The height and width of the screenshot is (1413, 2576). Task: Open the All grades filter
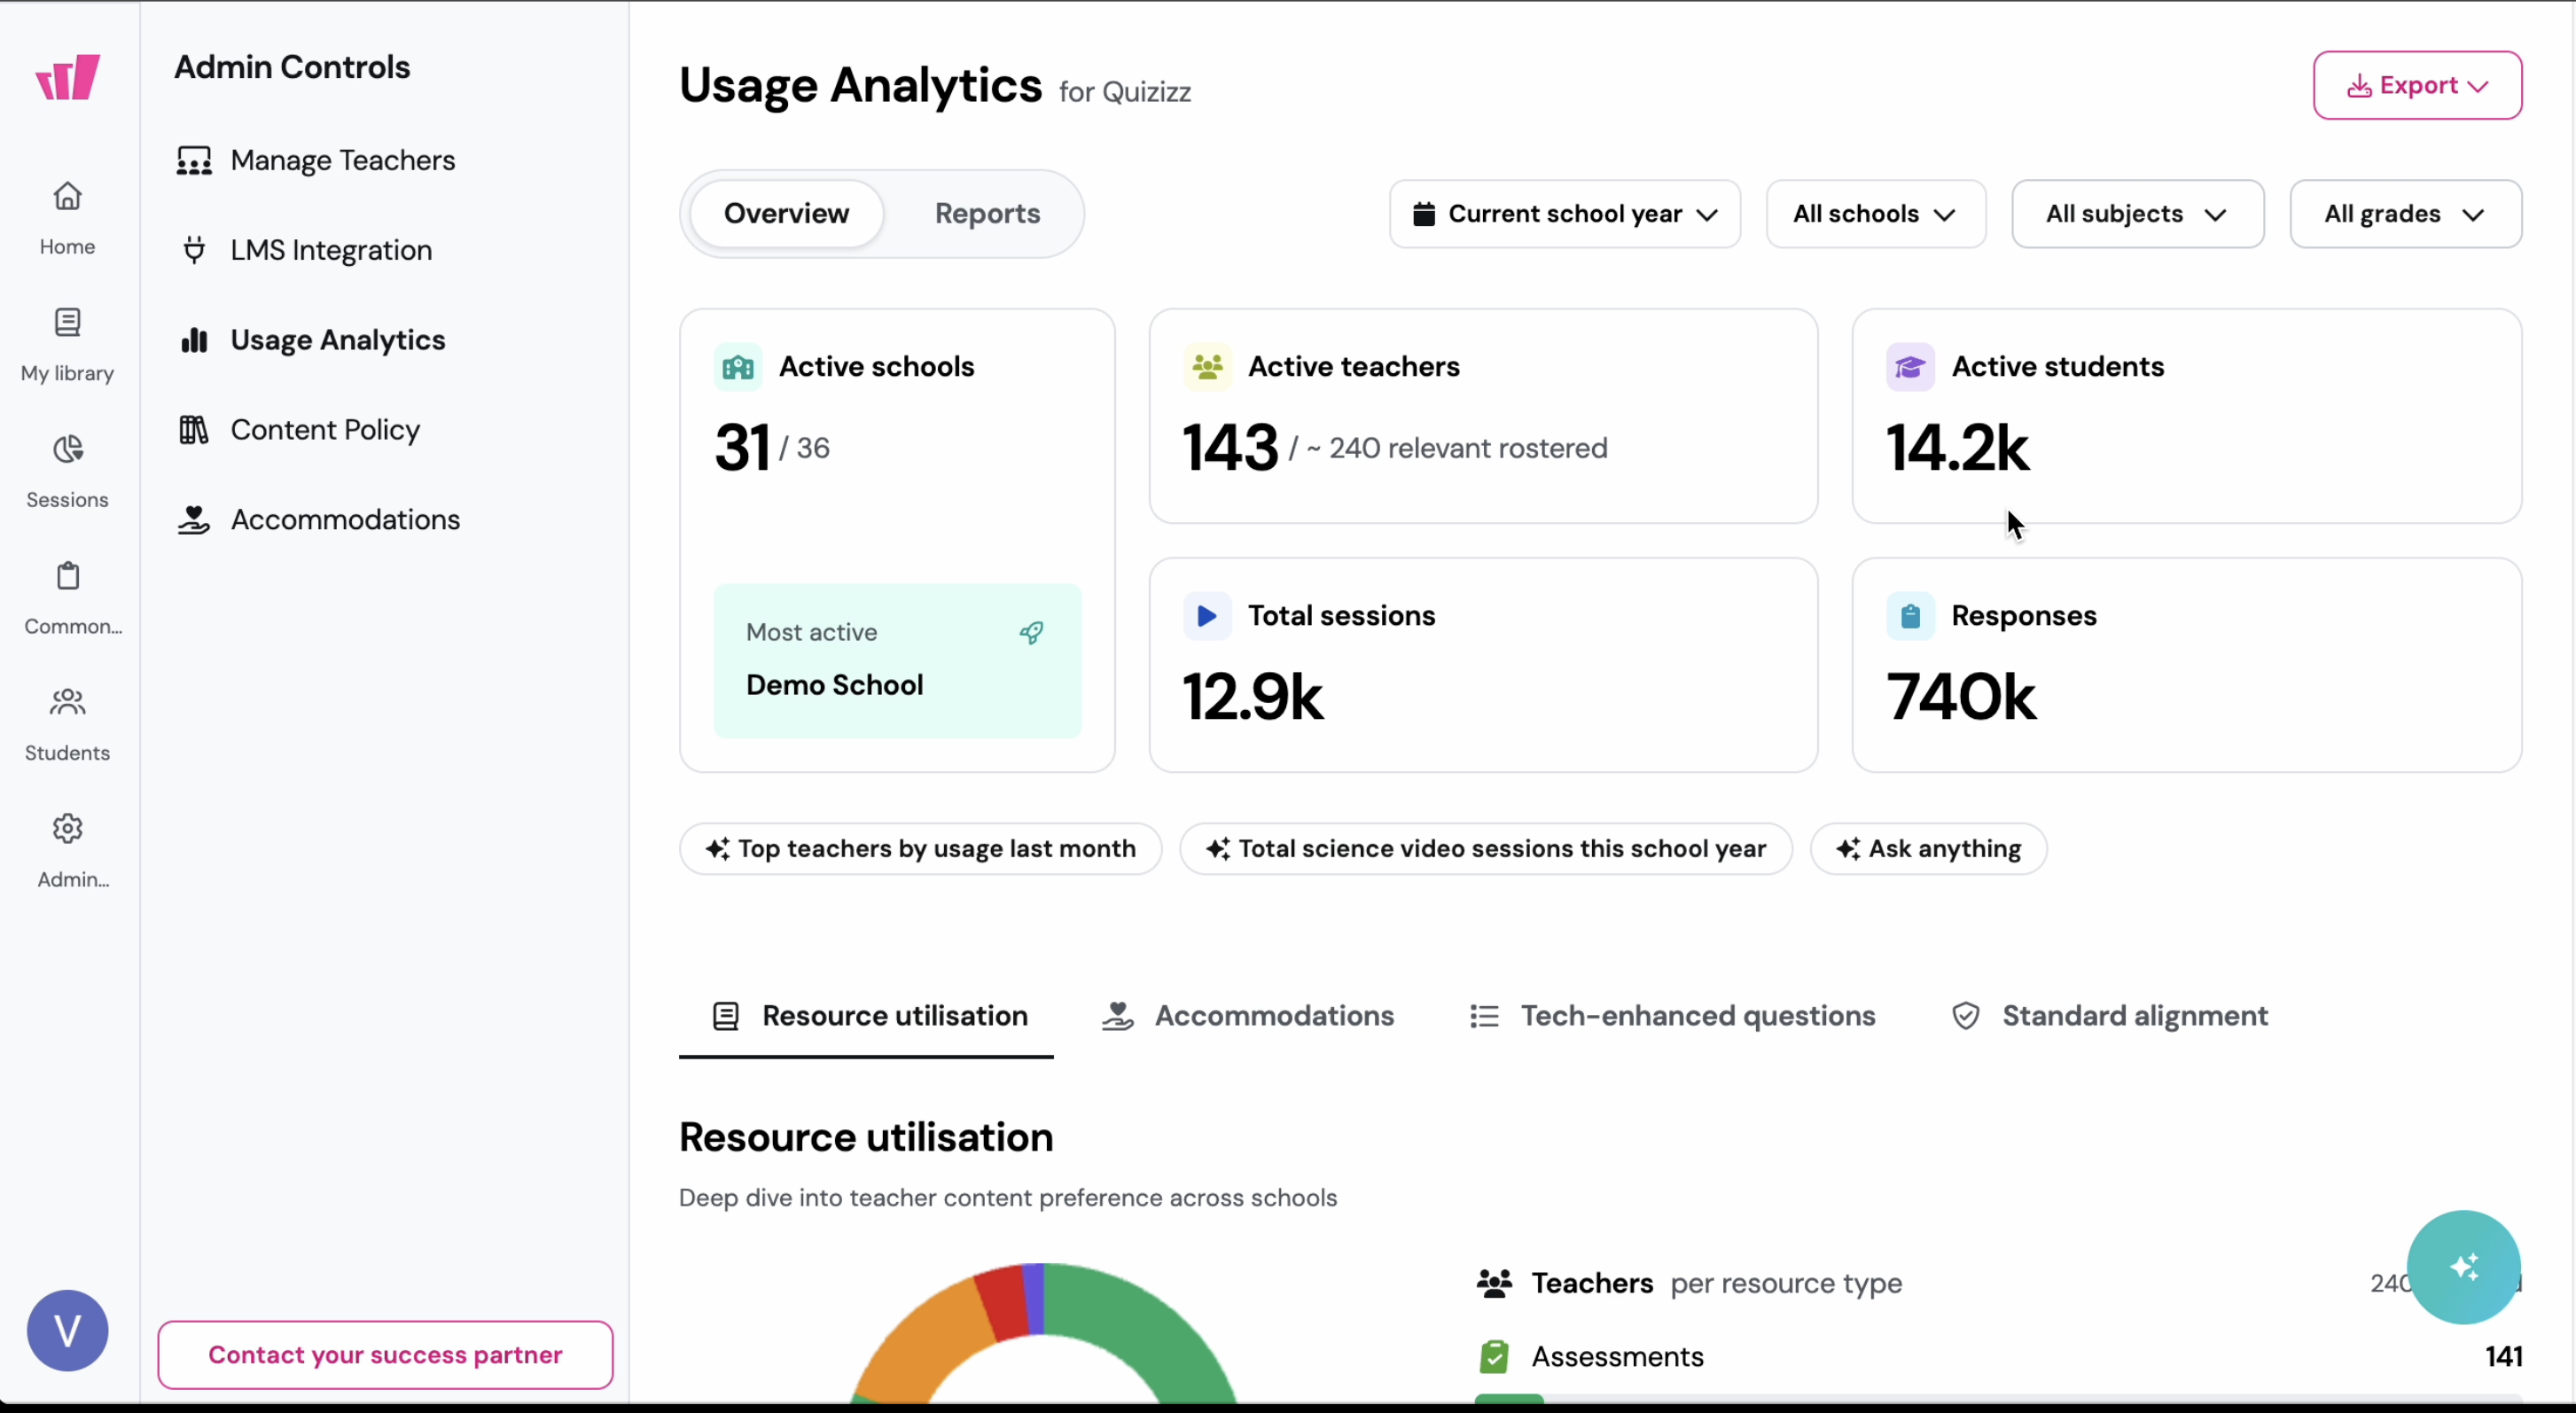[2404, 213]
